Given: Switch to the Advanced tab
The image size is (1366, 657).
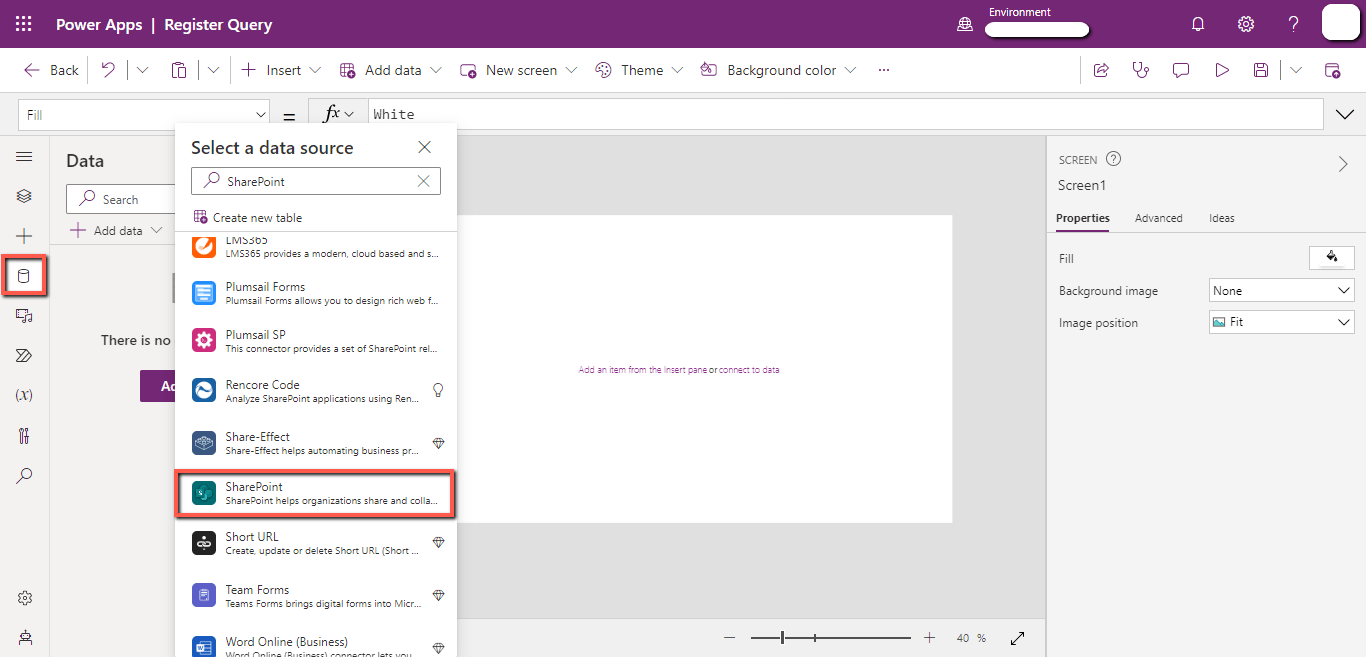Looking at the screenshot, I should (x=1159, y=218).
